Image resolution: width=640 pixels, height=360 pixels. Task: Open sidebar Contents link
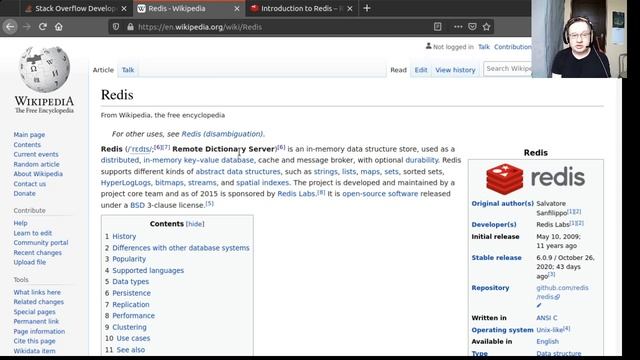(27, 144)
